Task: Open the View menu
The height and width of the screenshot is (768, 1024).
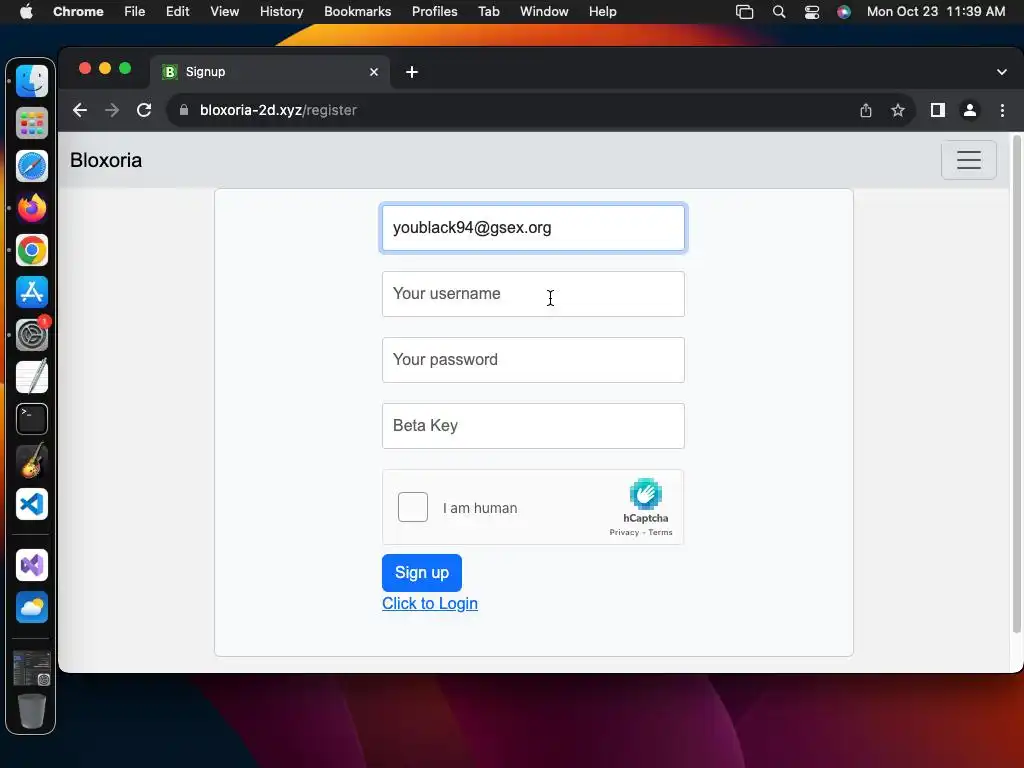Action: (225, 12)
